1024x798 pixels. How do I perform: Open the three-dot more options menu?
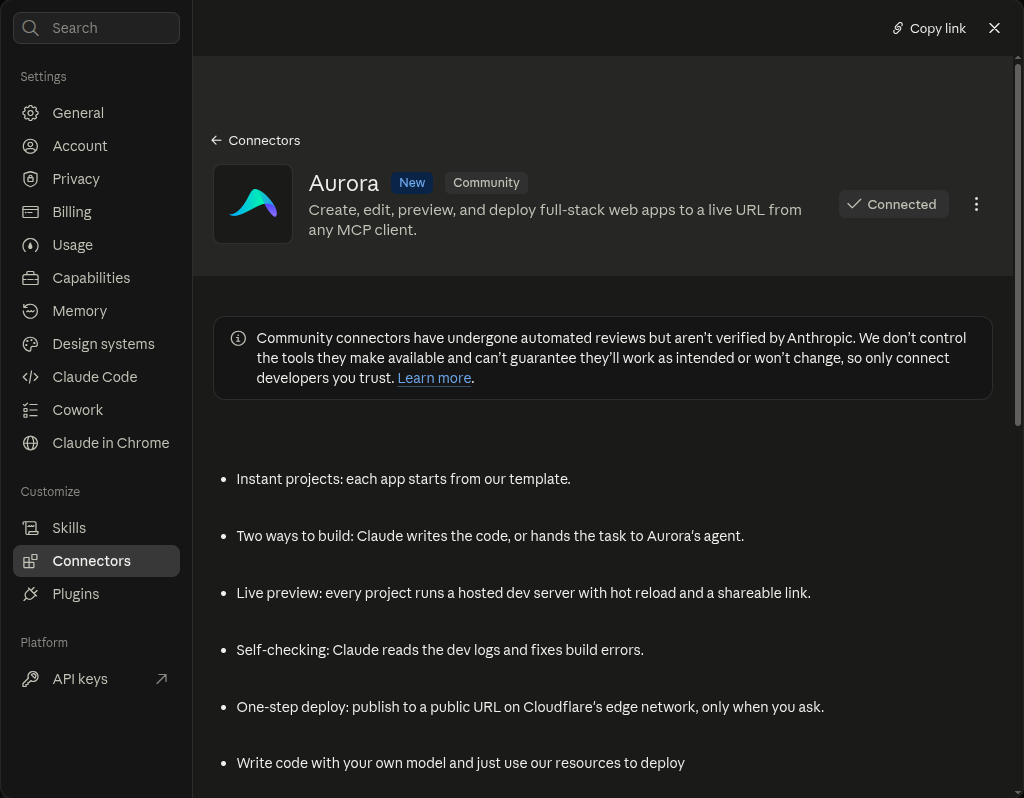click(x=976, y=204)
